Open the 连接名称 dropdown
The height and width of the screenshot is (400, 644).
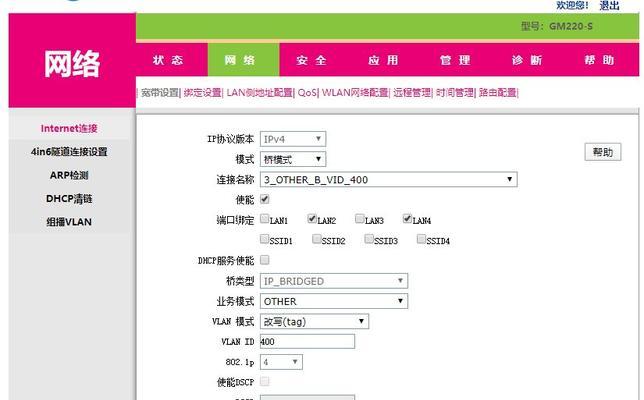click(x=389, y=179)
